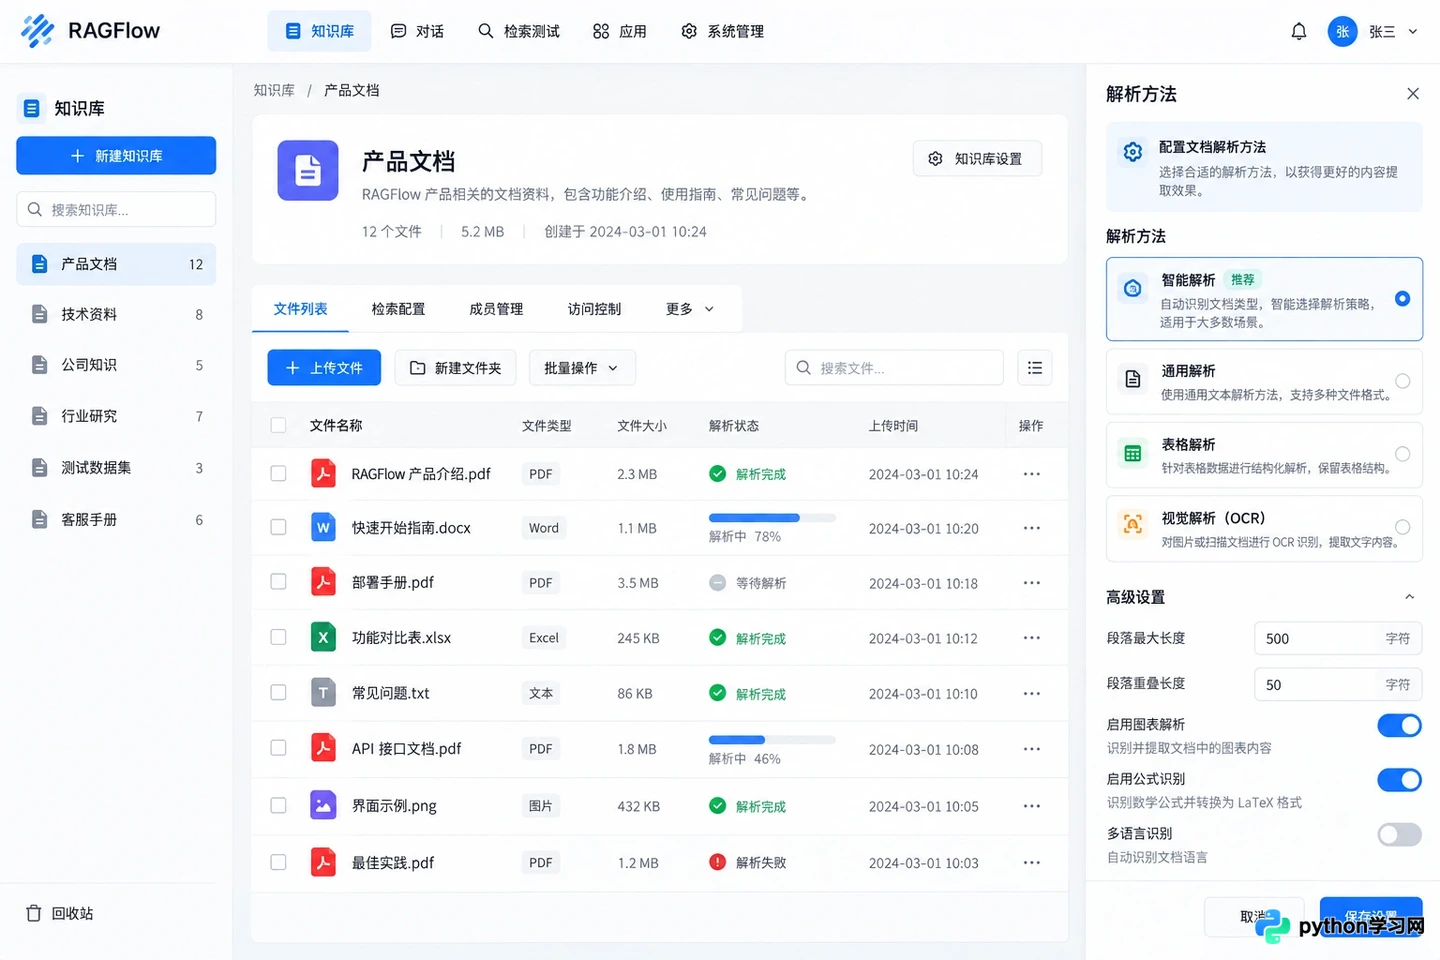Enable the 多语言识别 switch

pos(1399,834)
